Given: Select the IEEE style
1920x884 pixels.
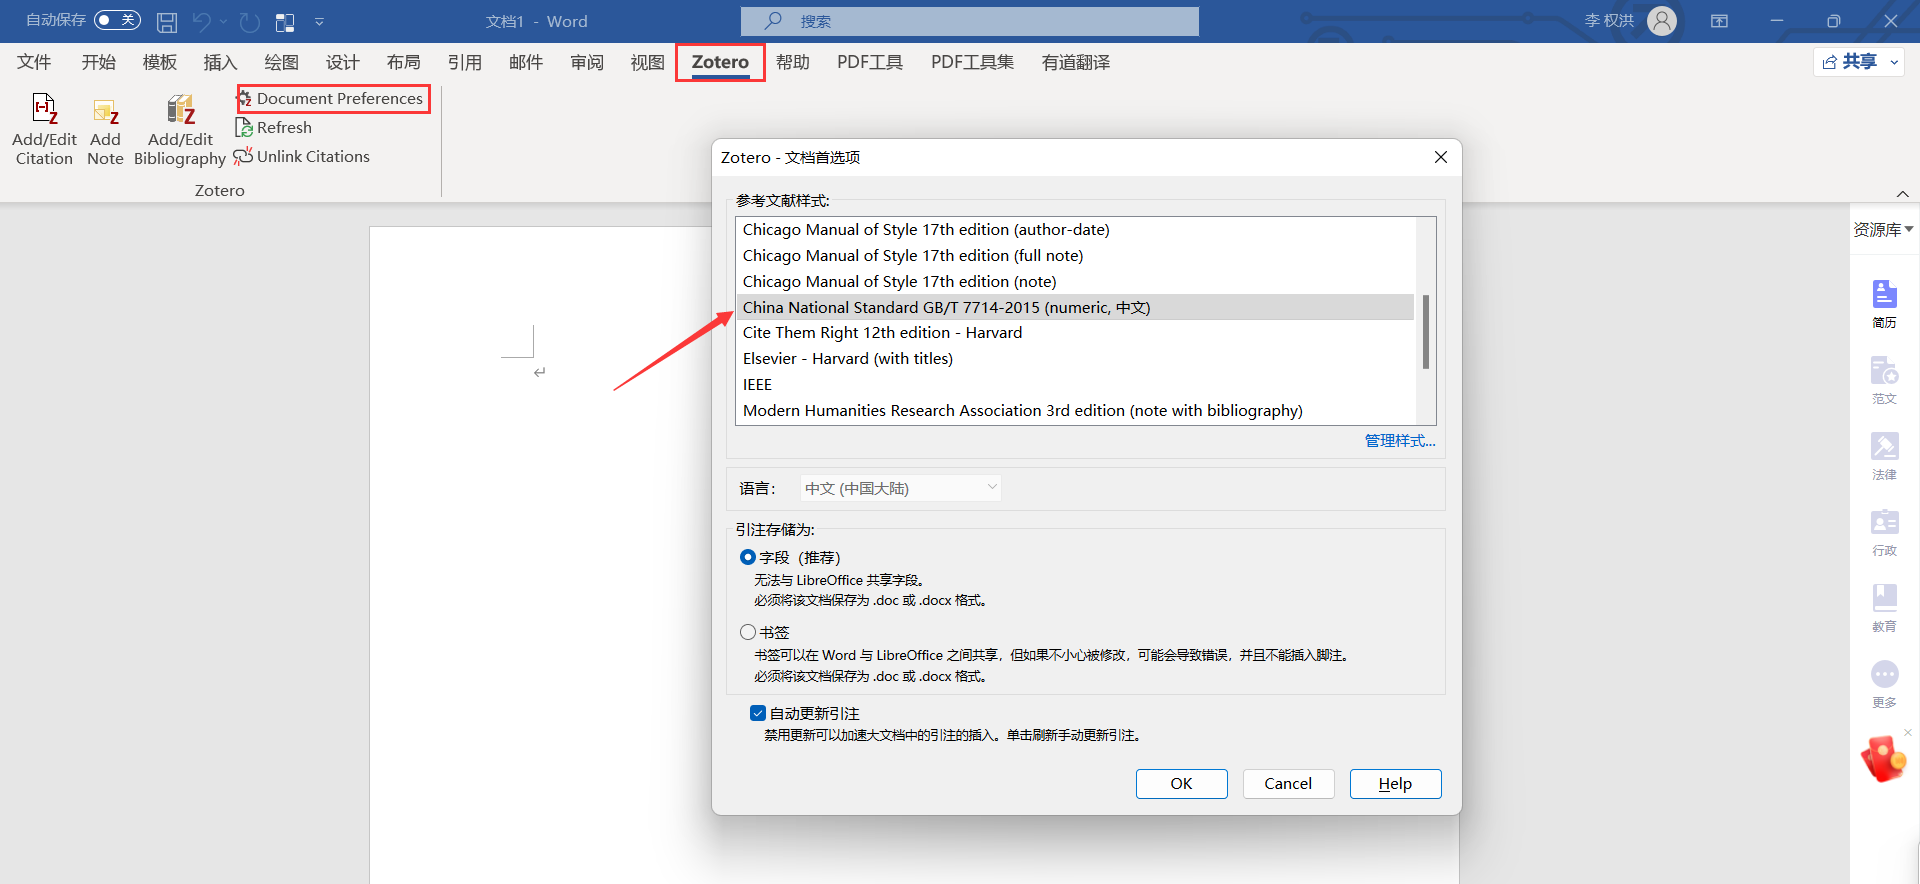Looking at the screenshot, I should (x=1075, y=385).
